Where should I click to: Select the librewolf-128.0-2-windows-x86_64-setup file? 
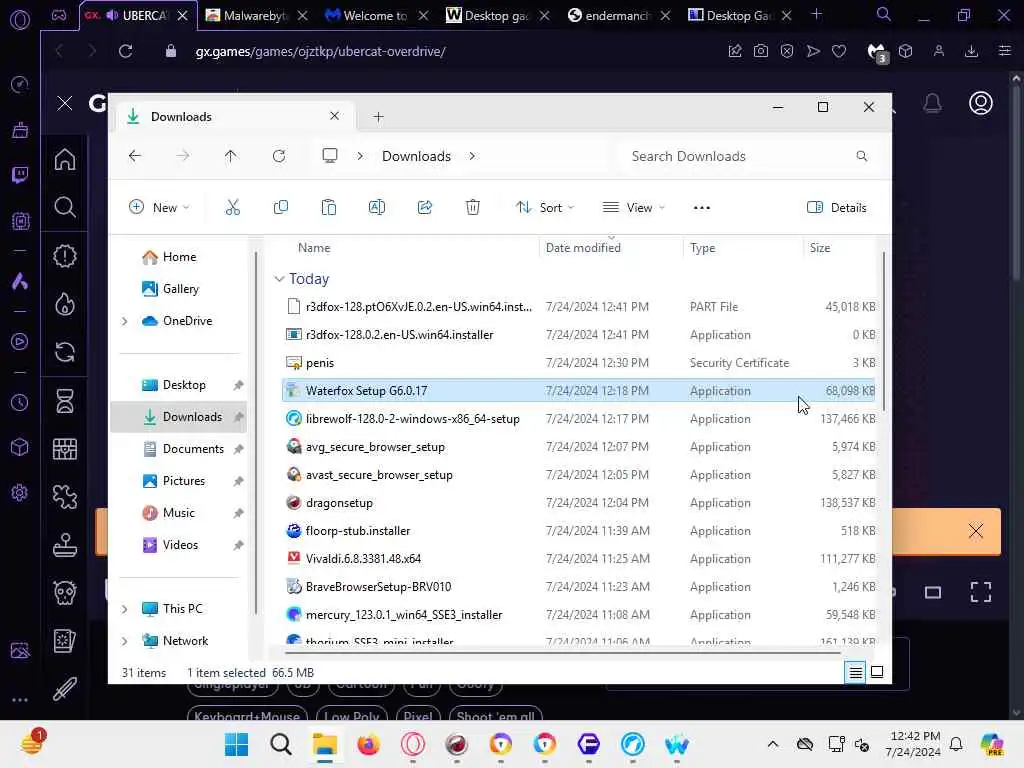coord(578,419)
